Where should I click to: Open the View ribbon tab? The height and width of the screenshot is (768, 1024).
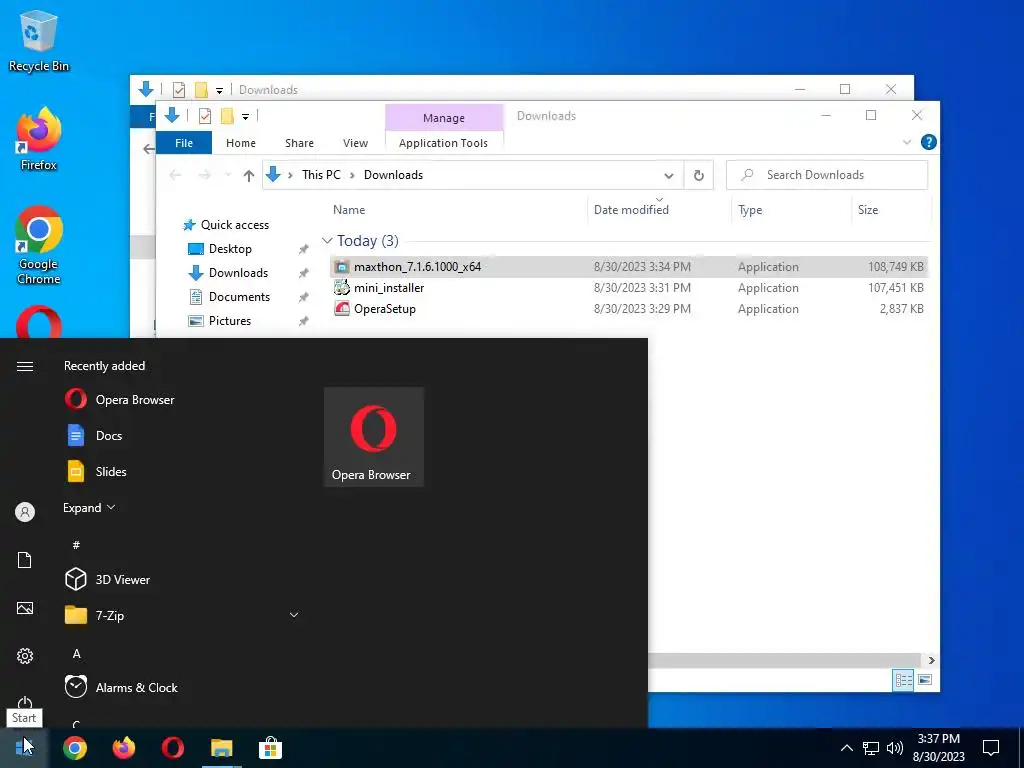(x=355, y=143)
